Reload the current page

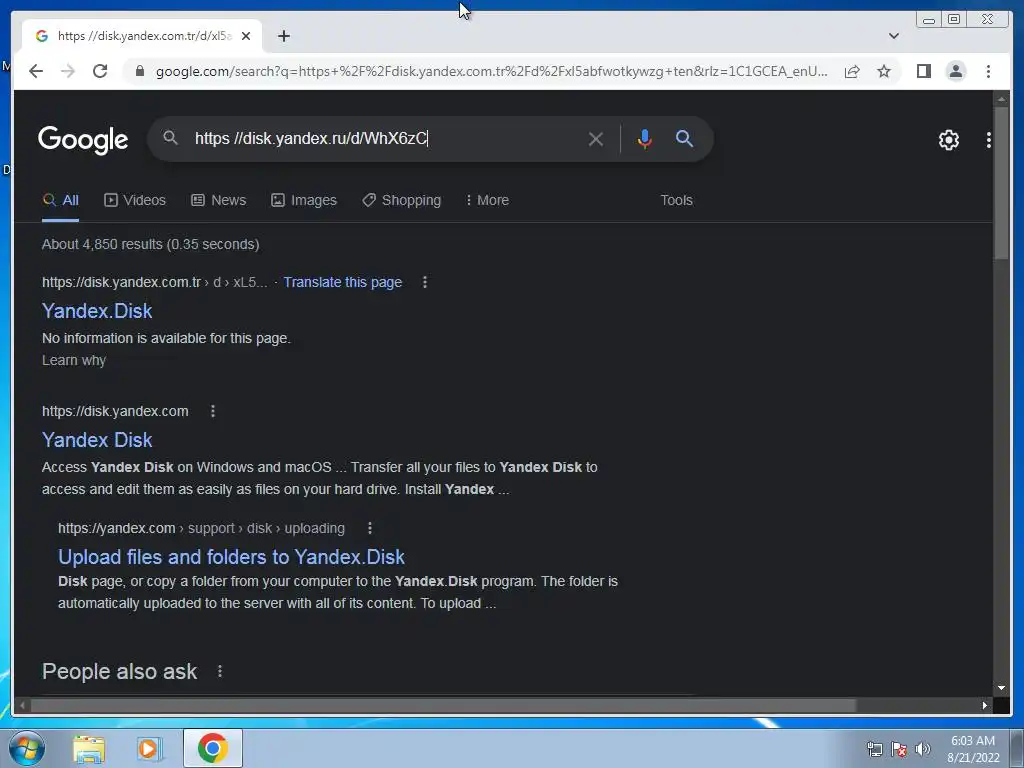coord(100,71)
